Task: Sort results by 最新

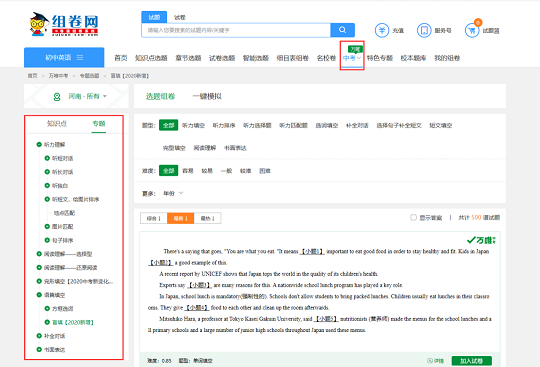Action: (x=180, y=218)
